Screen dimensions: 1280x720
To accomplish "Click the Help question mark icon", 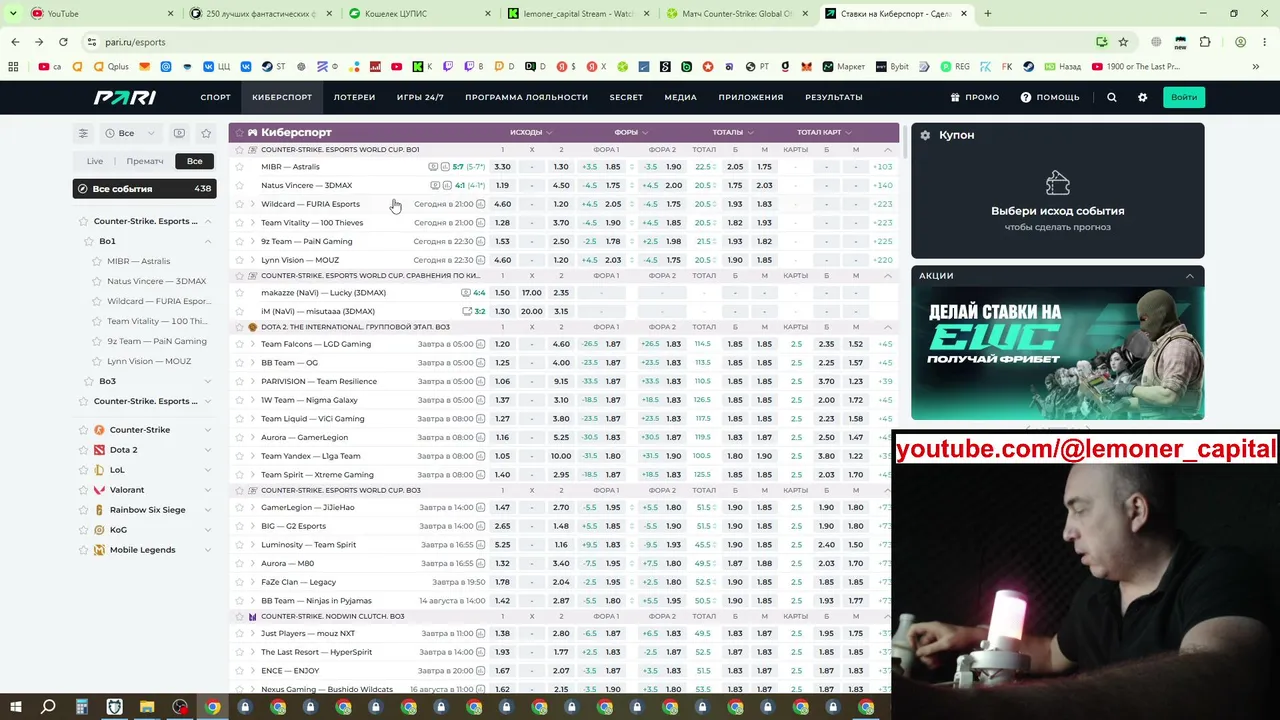I will [x=1025, y=97].
